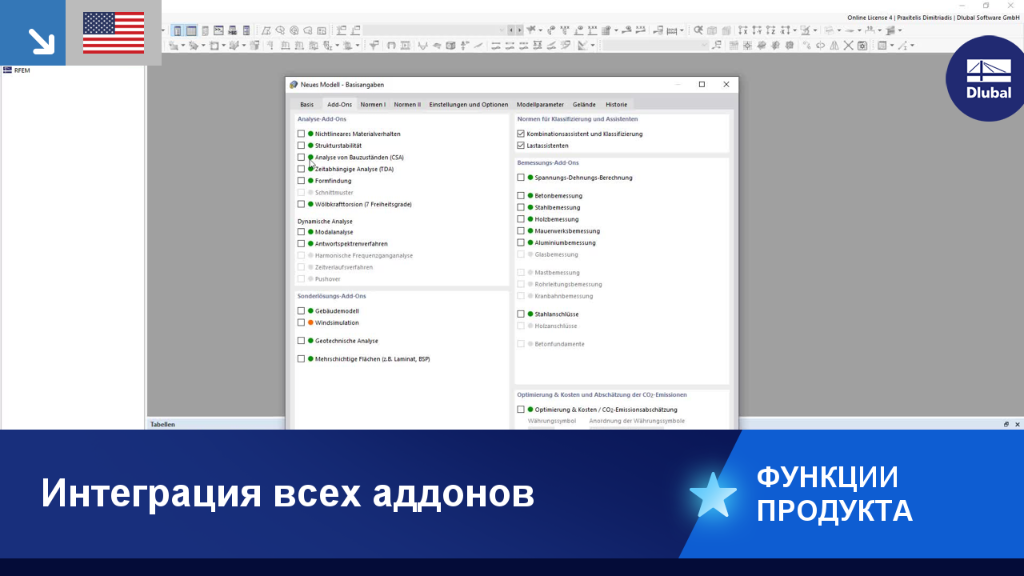Viewport: 1024px width, 576px height.
Task: Undock the Tabellen panel
Action: [x=1006, y=424]
